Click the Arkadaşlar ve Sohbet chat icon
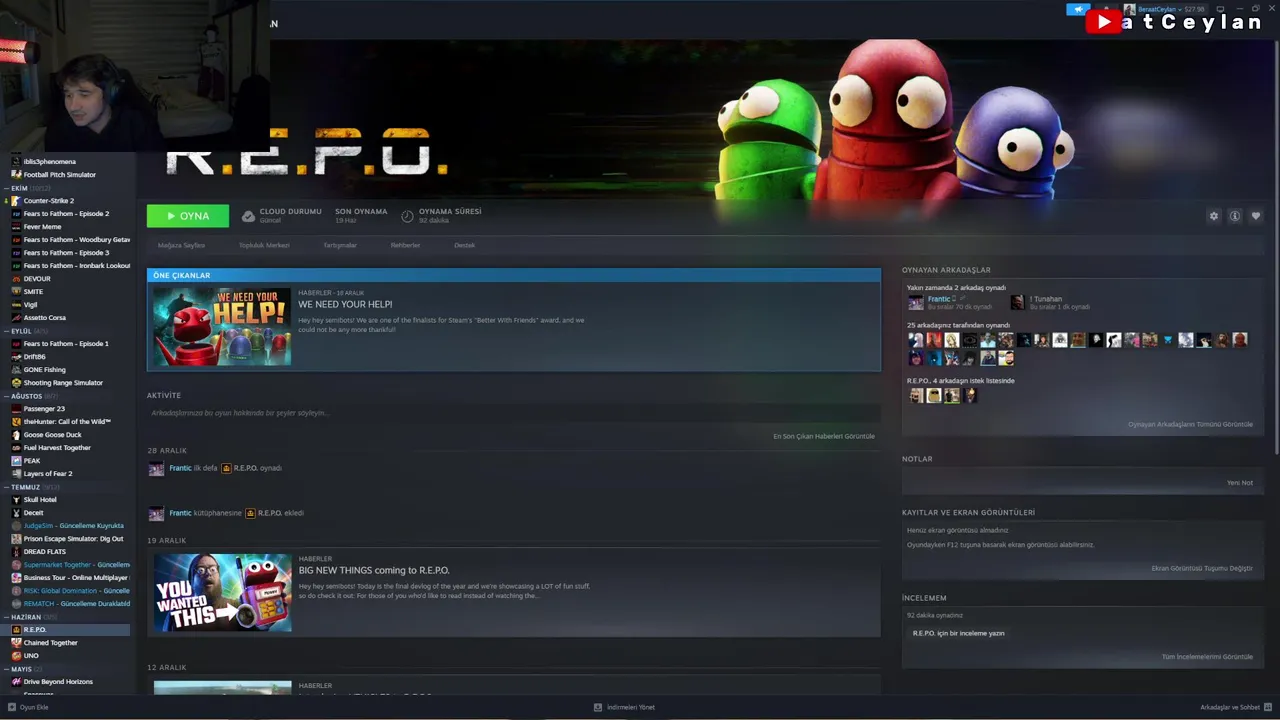Image resolution: width=1280 pixels, height=720 pixels. pyautogui.click(x=1268, y=707)
